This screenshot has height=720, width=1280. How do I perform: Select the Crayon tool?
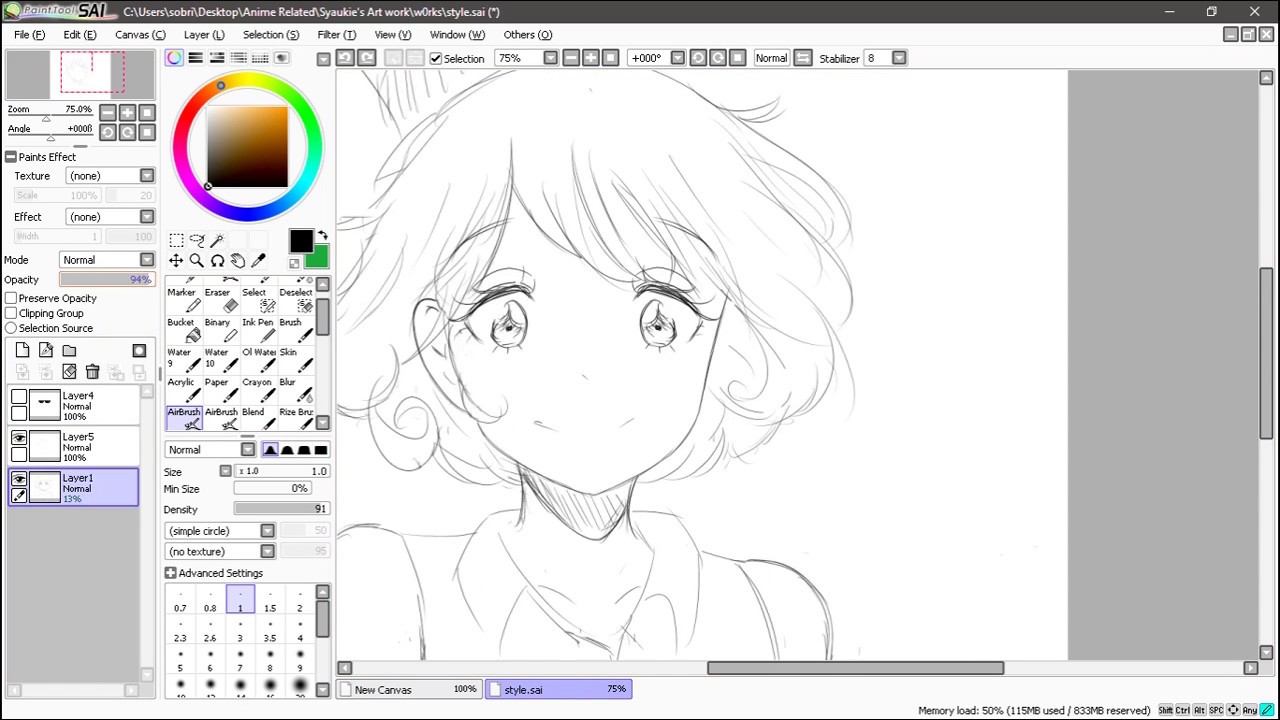[x=257, y=390]
